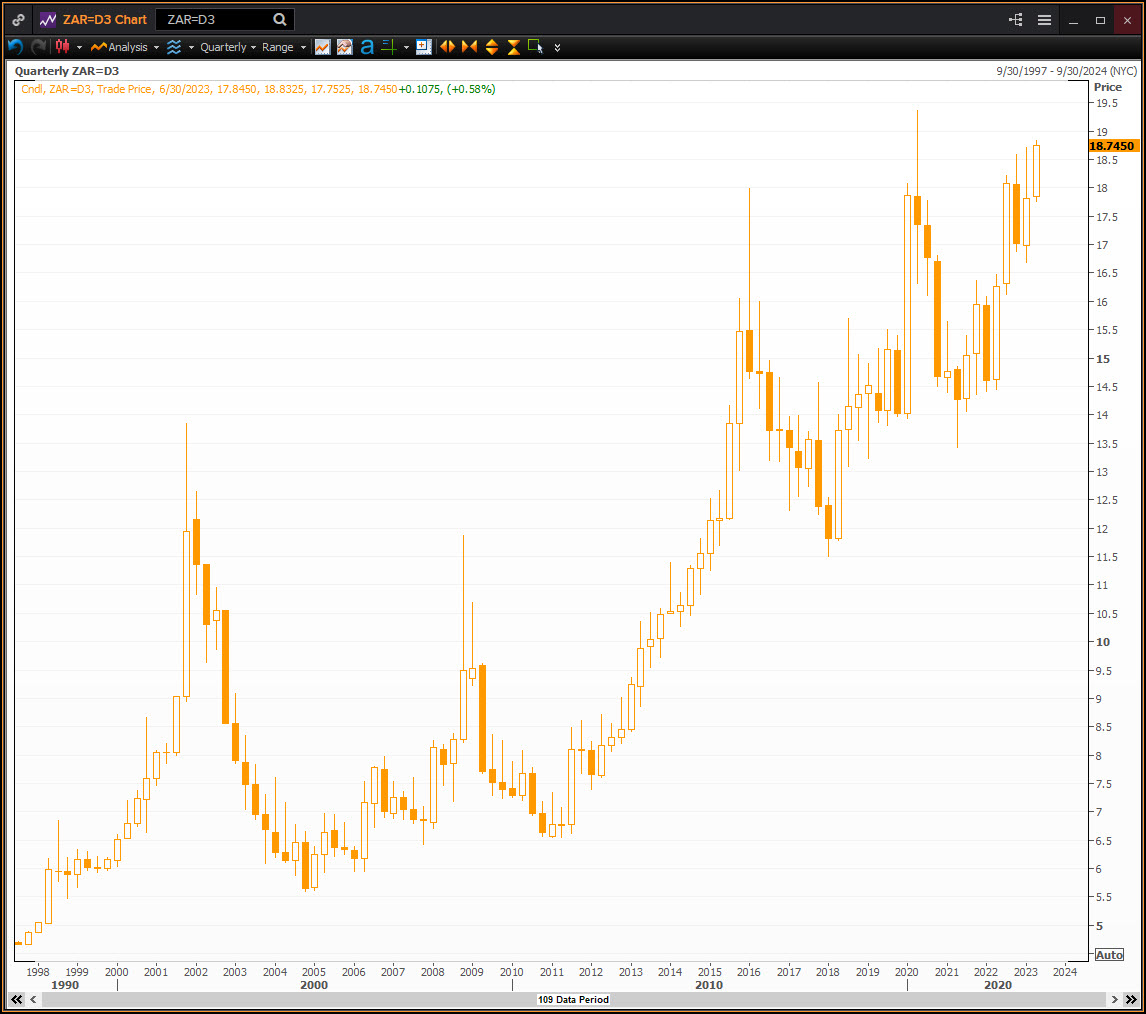Image resolution: width=1146 pixels, height=1014 pixels.
Task: Click the annotation text 'a' icon
Action: [367, 46]
